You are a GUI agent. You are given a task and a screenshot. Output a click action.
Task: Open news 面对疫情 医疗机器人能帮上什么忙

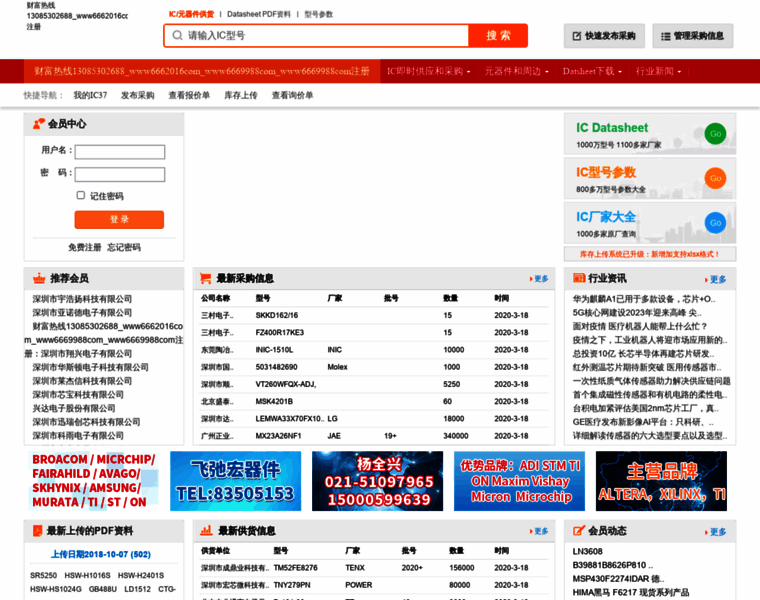[x=640, y=326]
